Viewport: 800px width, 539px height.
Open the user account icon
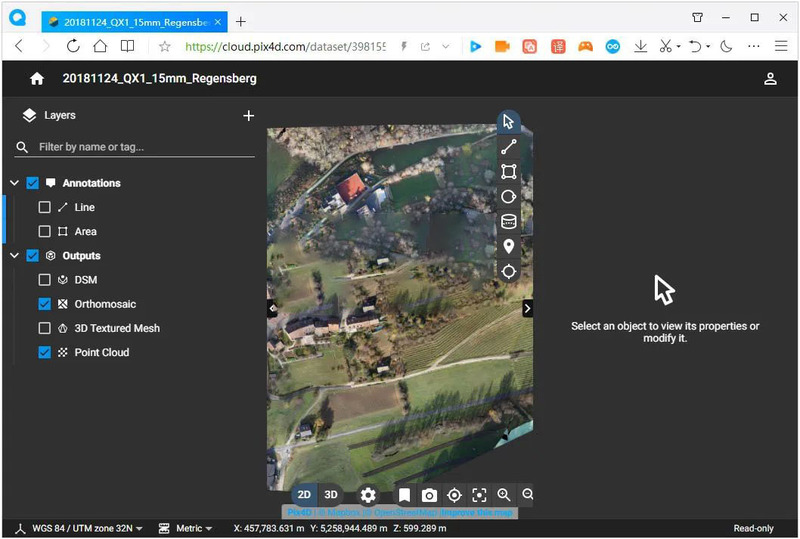pos(770,79)
